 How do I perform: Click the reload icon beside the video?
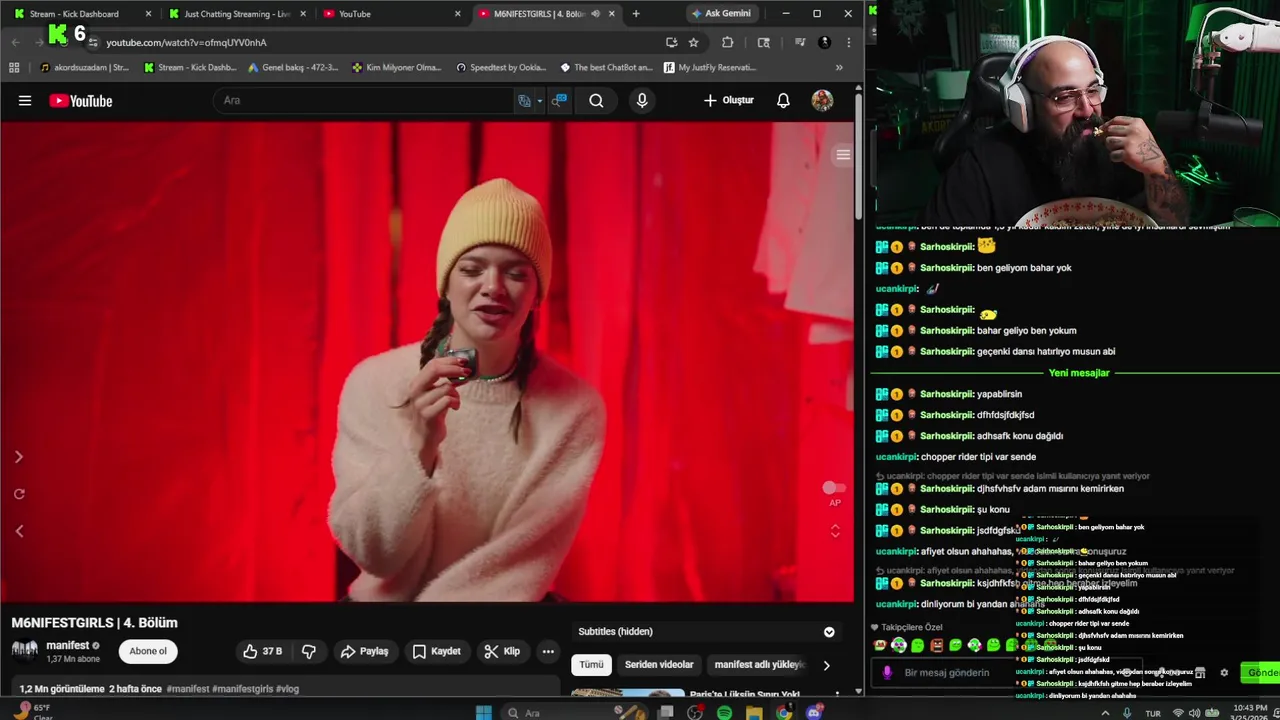click(x=19, y=494)
